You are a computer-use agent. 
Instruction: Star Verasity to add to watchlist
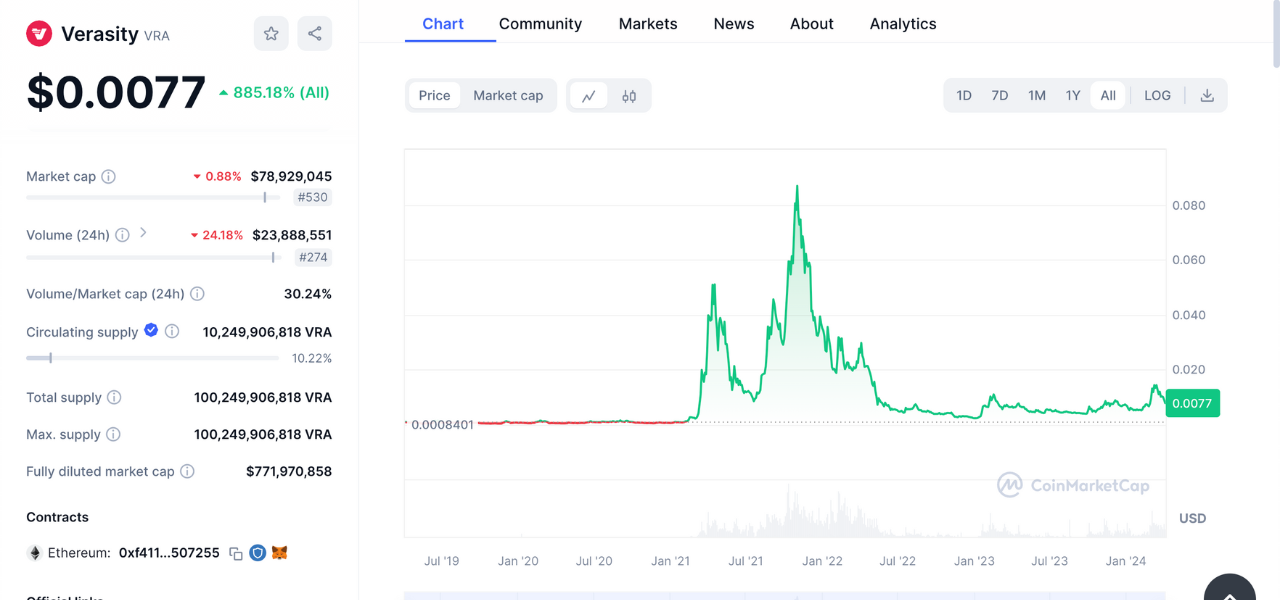click(271, 34)
